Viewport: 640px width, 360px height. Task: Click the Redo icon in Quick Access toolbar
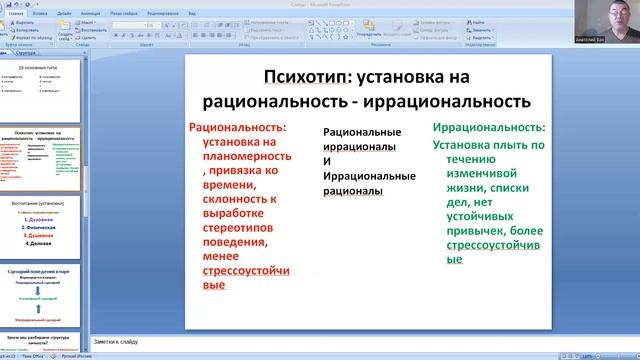coord(27,4)
